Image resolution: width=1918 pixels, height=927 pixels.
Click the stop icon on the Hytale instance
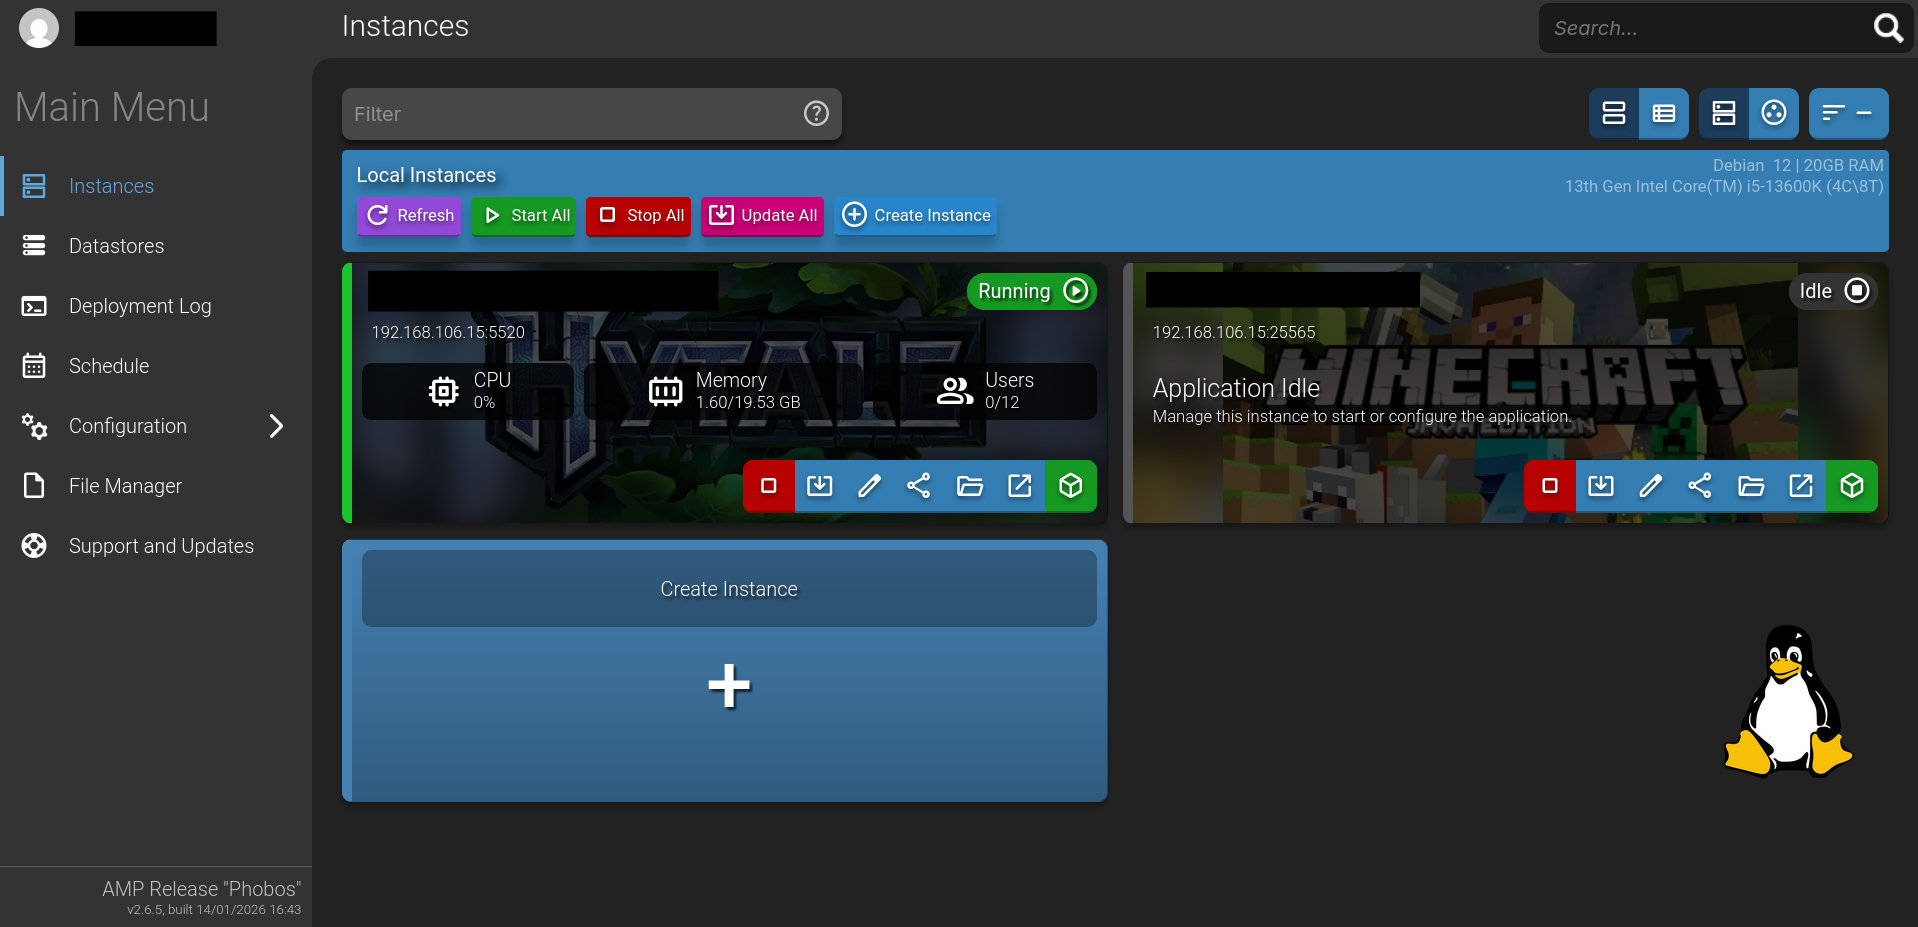pos(768,486)
